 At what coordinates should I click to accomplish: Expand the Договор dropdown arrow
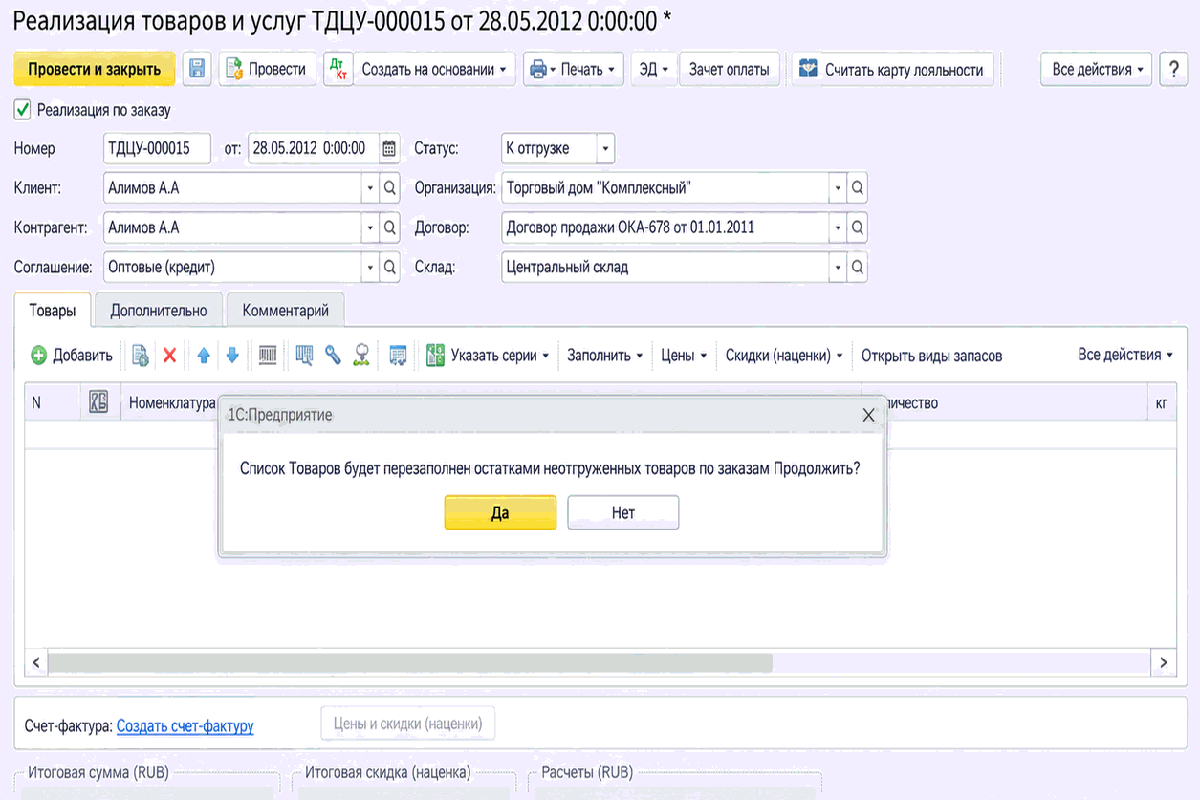(836, 228)
